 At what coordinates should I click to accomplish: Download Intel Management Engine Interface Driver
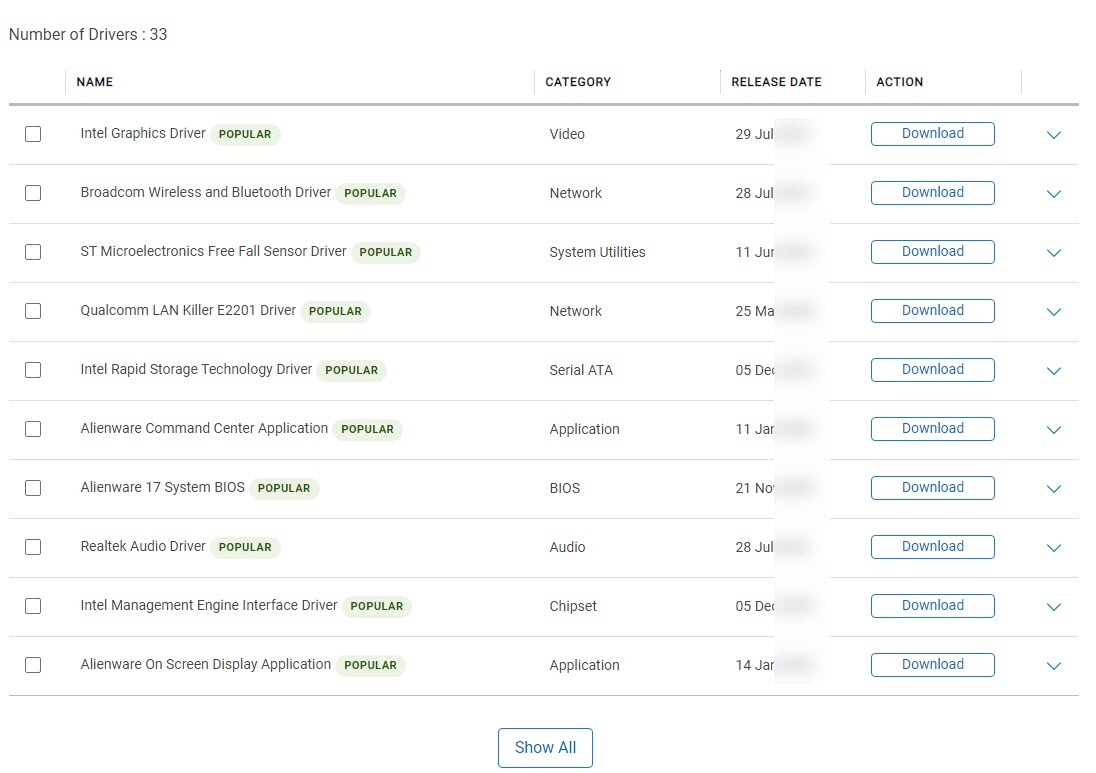pos(932,606)
